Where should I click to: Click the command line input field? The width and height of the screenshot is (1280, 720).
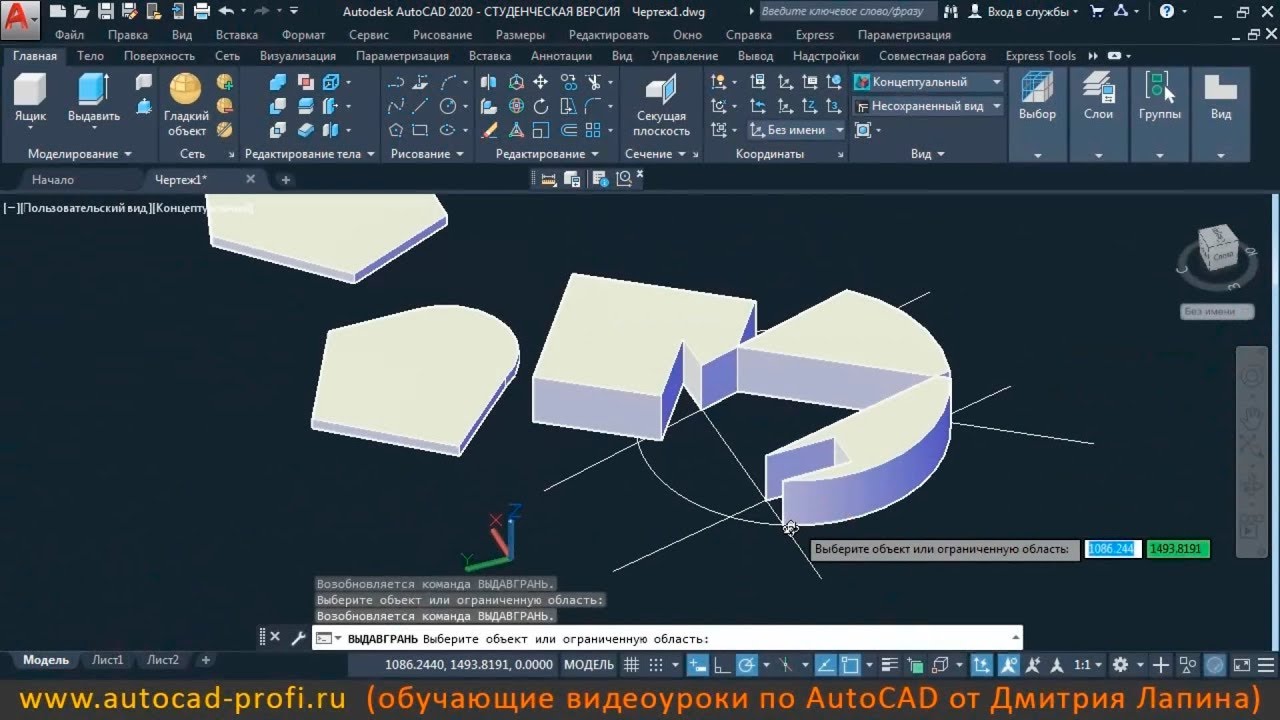[x=666, y=638]
